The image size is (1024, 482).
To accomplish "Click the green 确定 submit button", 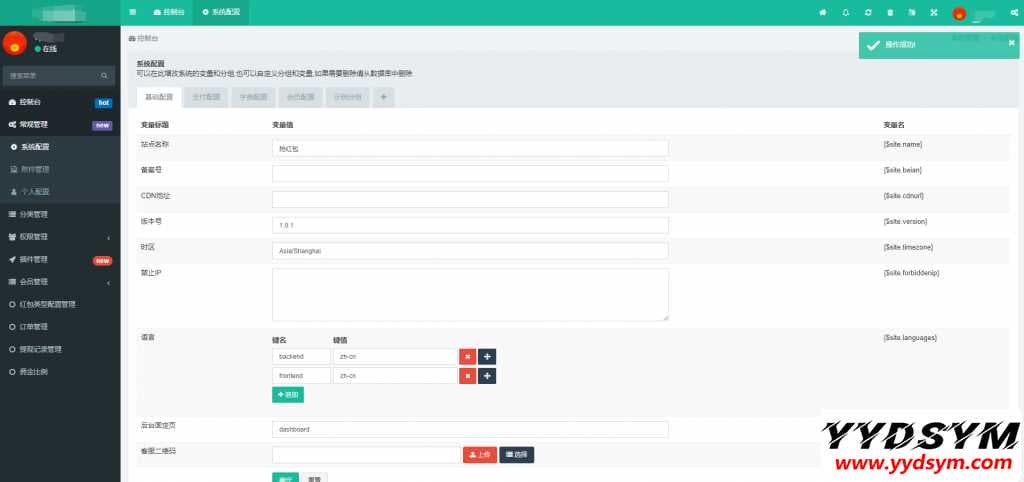I will [285, 477].
